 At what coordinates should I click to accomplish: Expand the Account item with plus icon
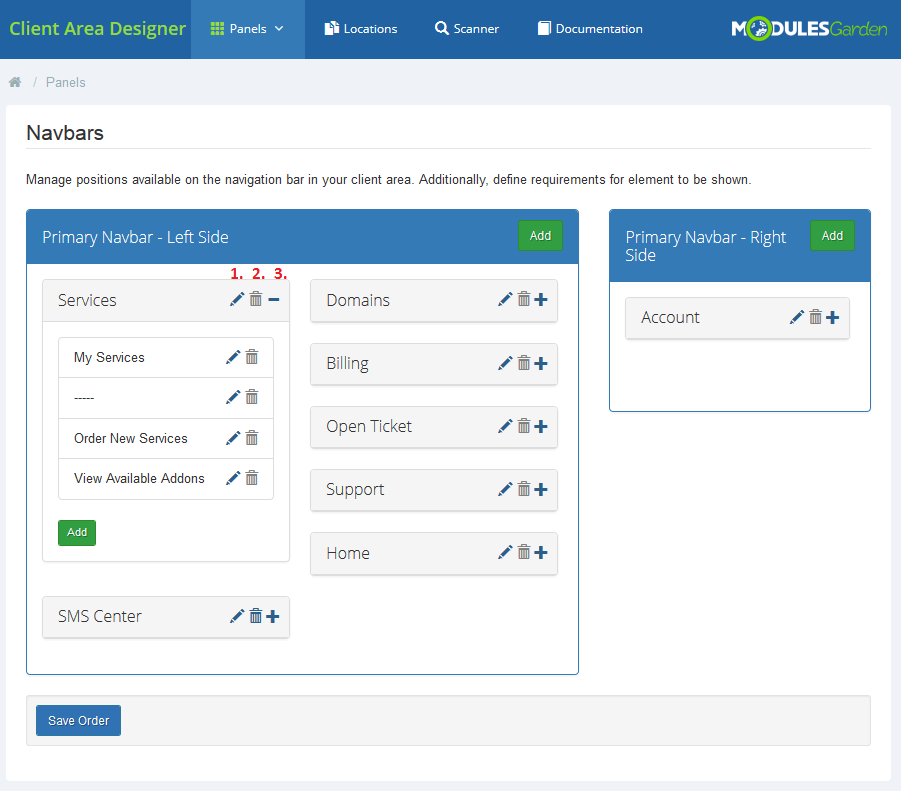point(833,317)
